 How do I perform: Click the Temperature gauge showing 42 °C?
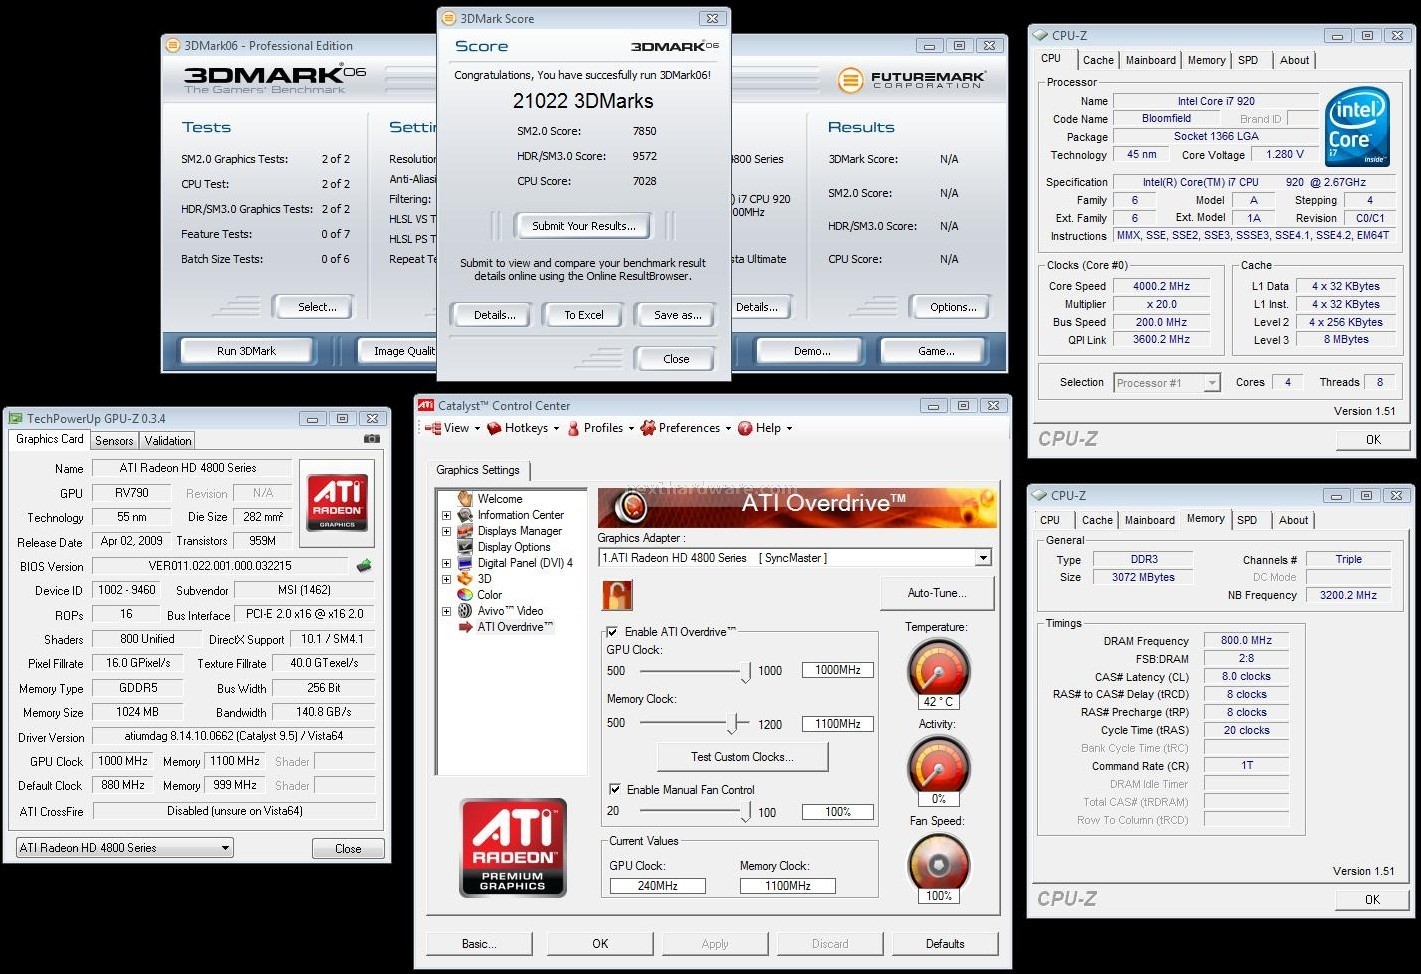[938, 670]
